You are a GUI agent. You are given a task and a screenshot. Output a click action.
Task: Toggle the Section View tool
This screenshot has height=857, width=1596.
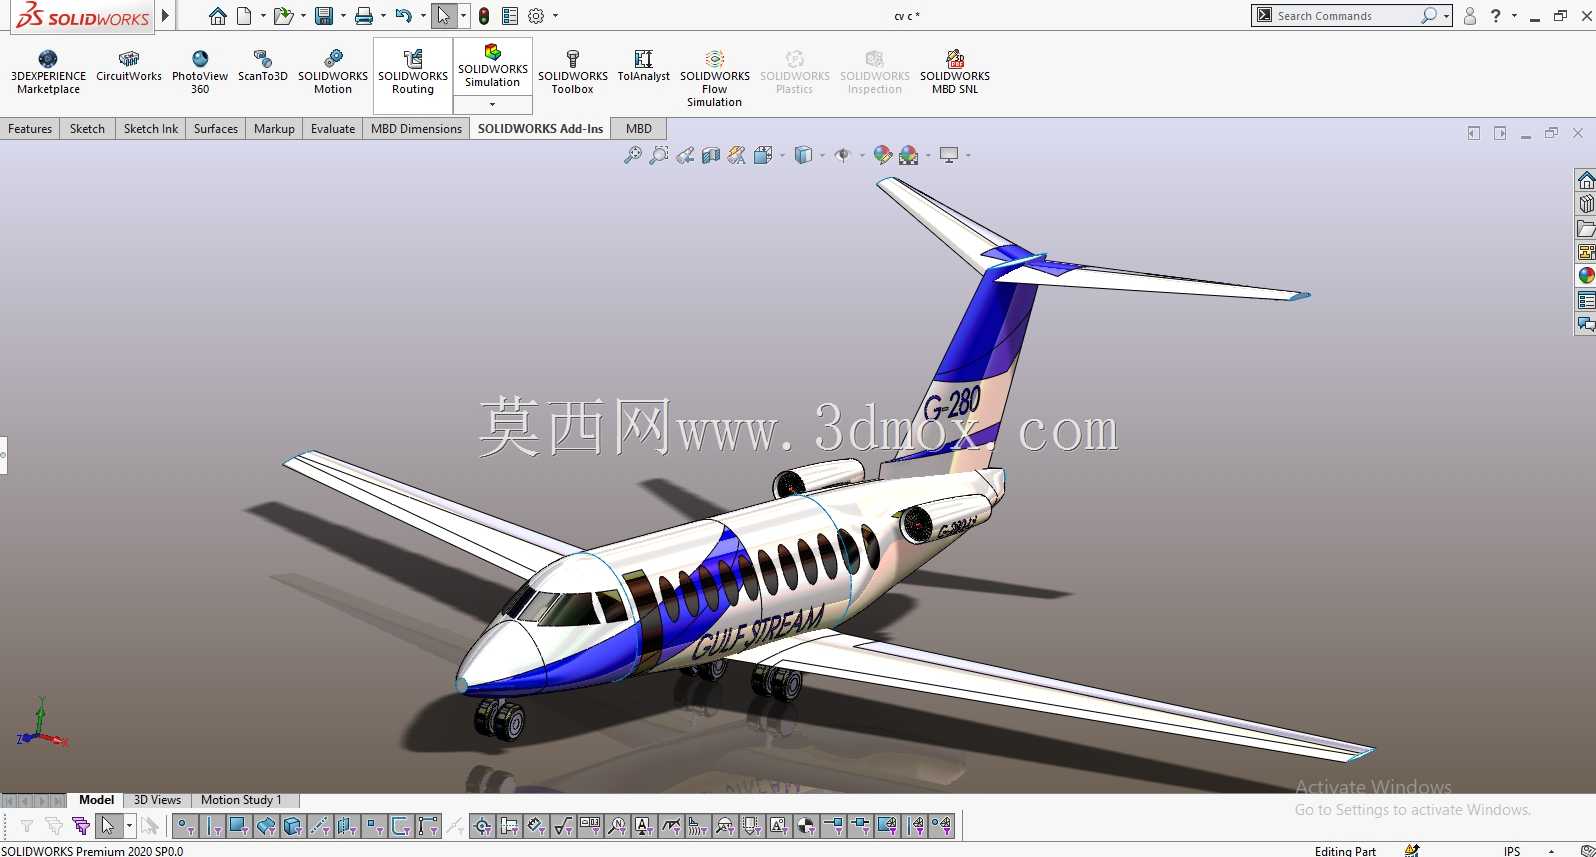click(x=711, y=155)
